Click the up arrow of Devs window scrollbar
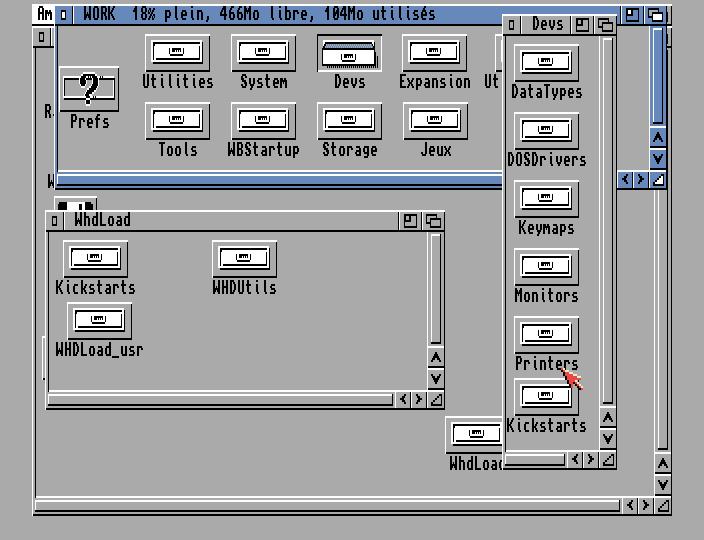Screen dimensions: 704x540 [x=608, y=418]
